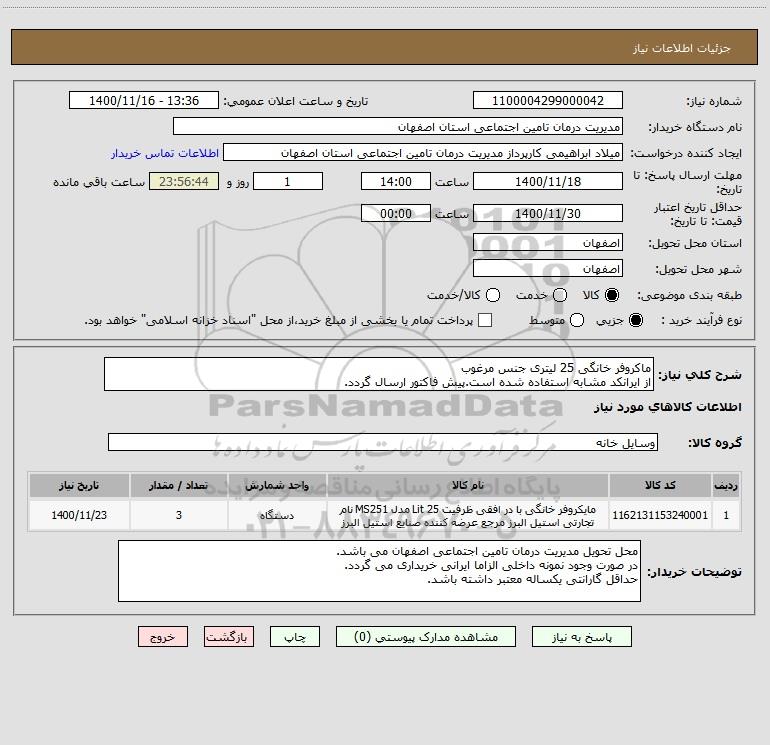
Task: Click the deadline hour field 14:00
Action: 396,182
